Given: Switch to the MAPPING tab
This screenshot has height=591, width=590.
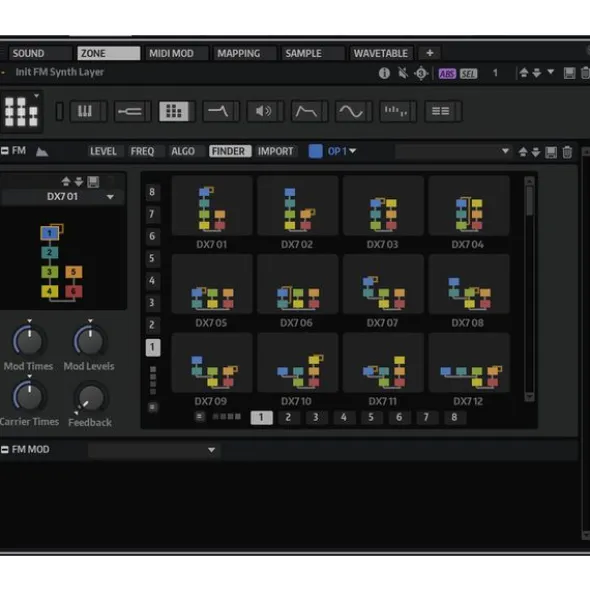Looking at the screenshot, I should pyautogui.click(x=245, y=53).
